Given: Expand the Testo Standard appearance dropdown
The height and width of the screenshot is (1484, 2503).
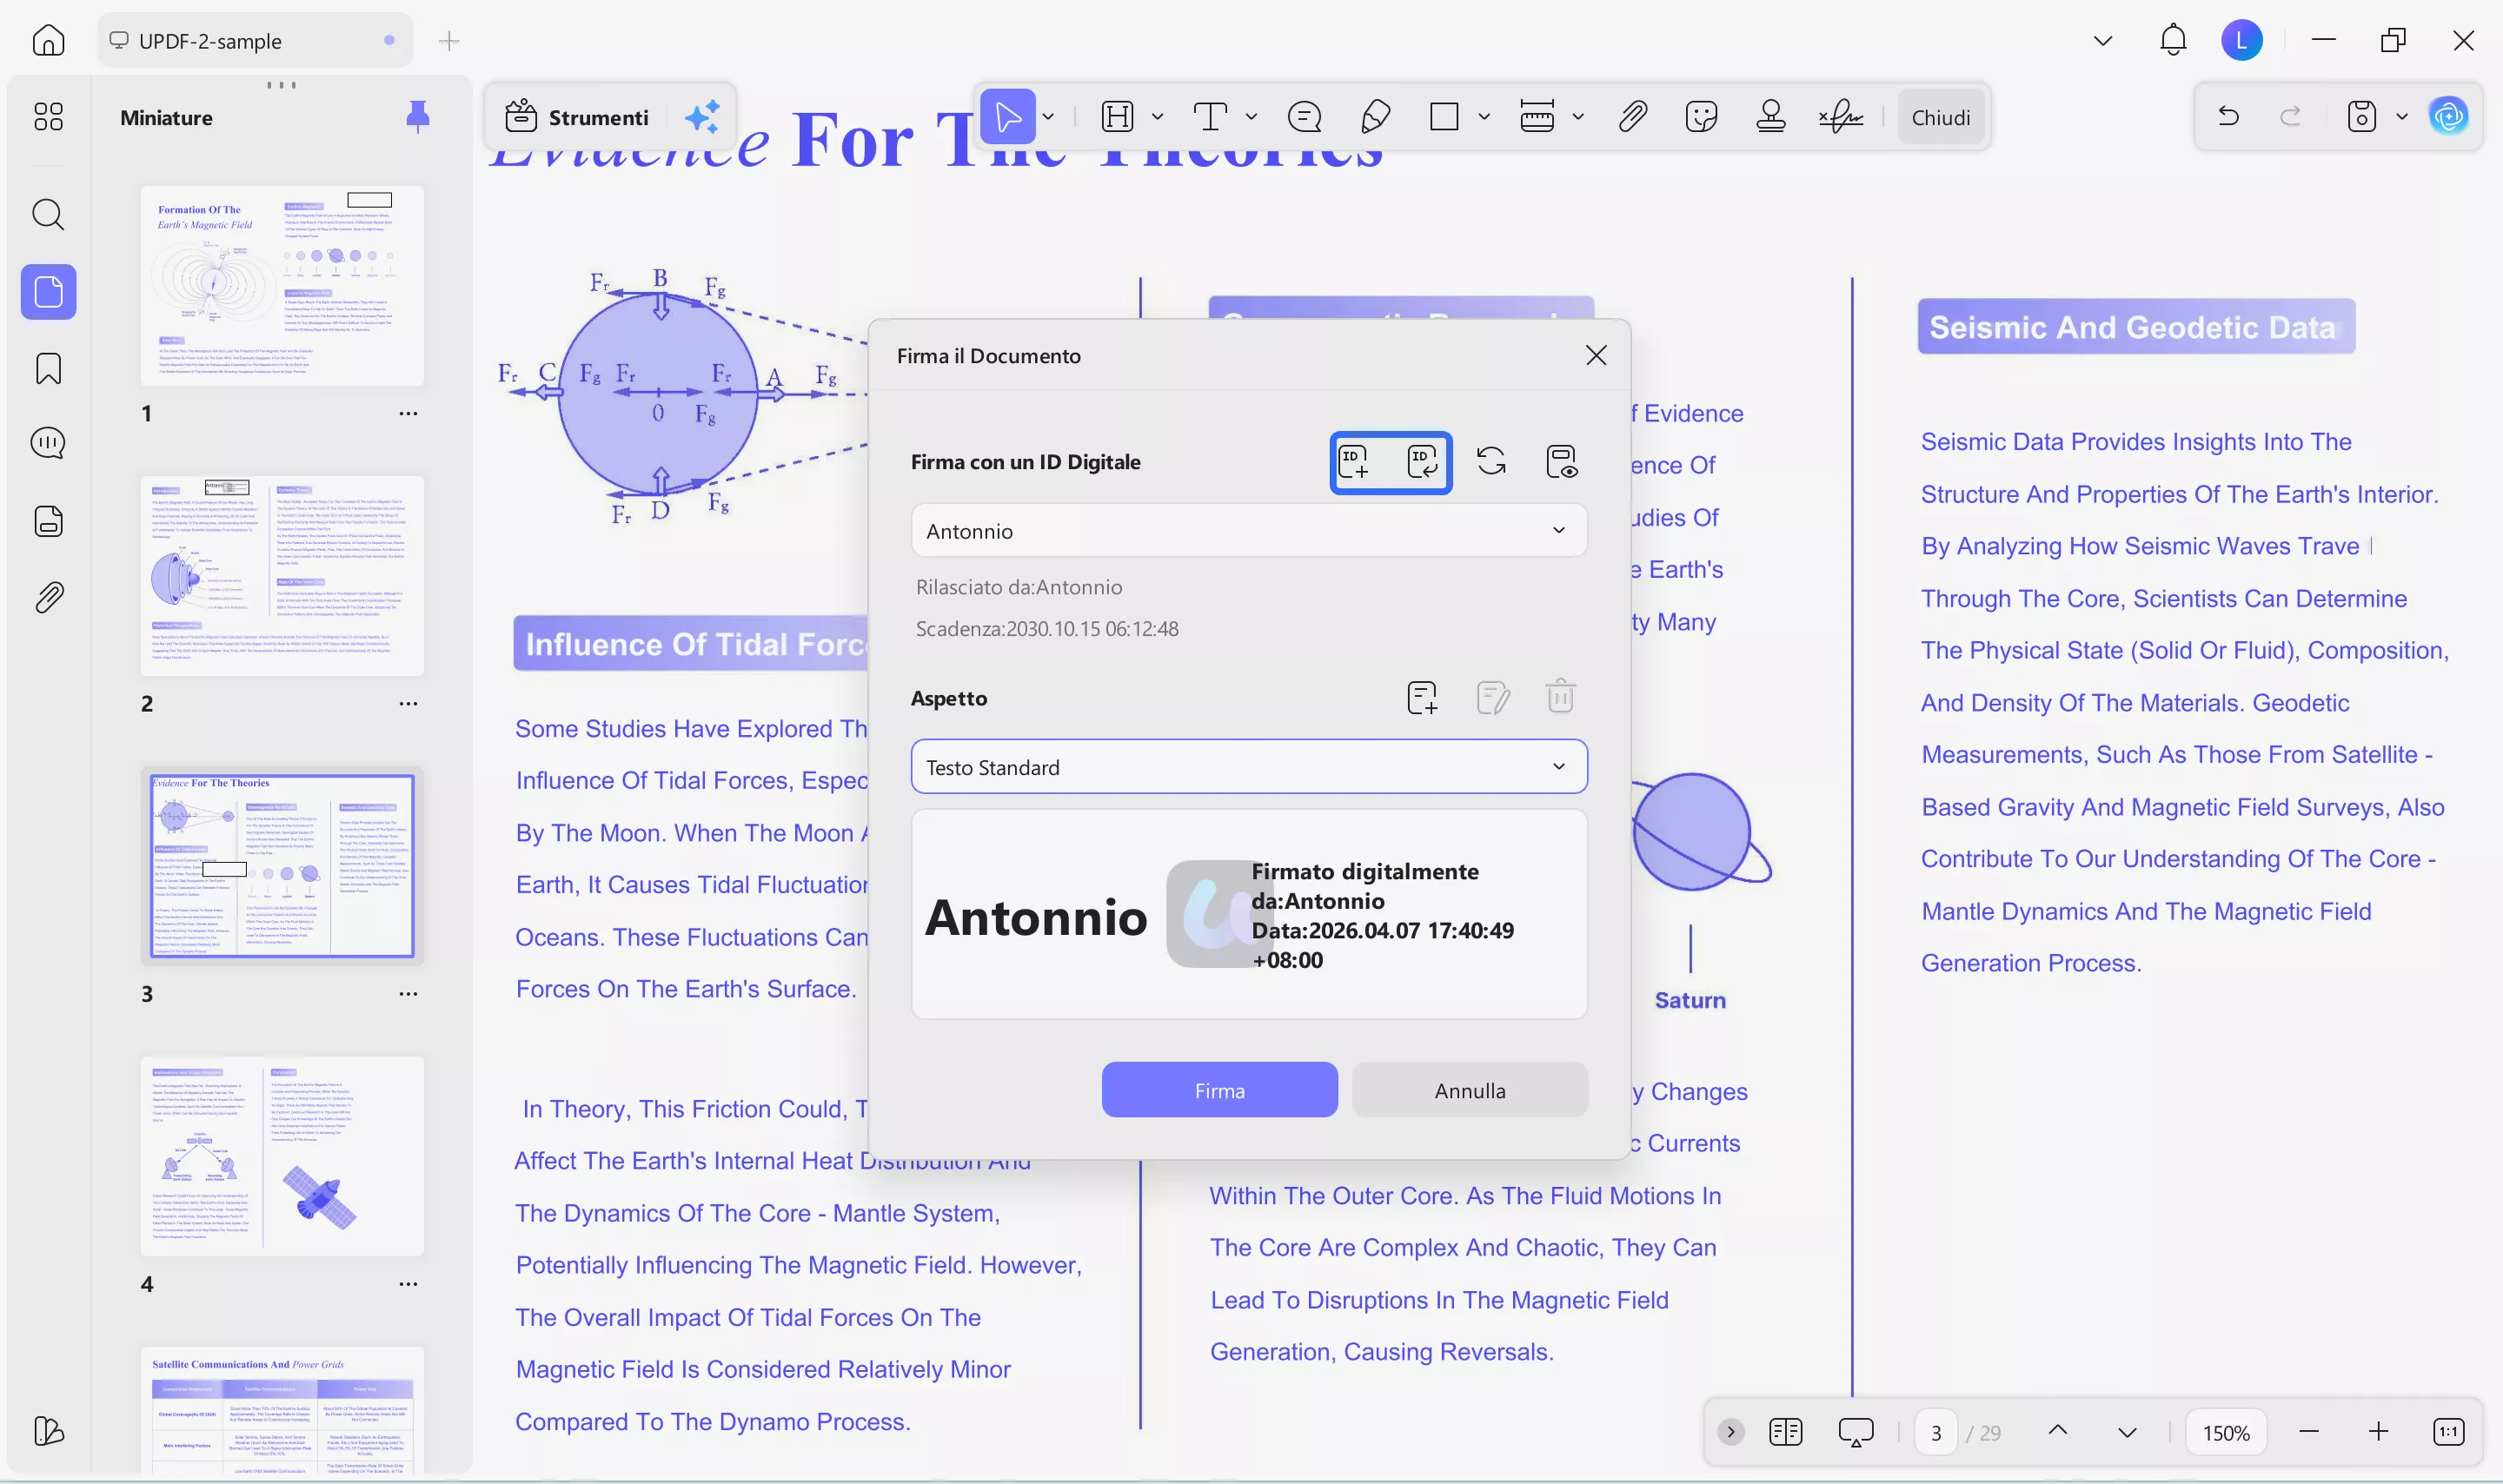Looking at the screenshot, I should pyautogui.click(x=1557, y=766).
